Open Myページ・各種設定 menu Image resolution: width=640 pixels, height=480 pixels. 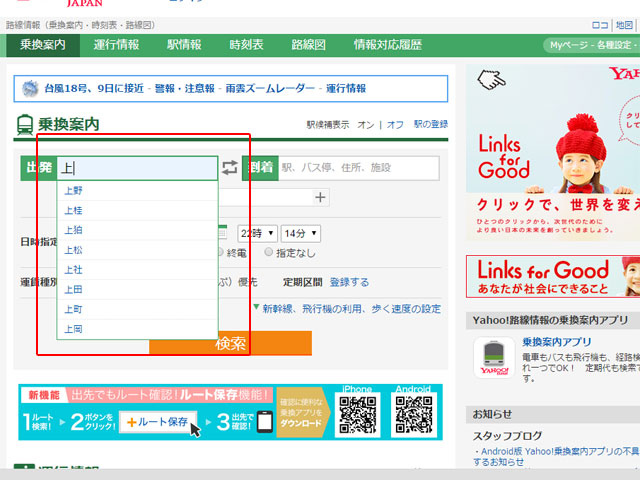point(593,45)
